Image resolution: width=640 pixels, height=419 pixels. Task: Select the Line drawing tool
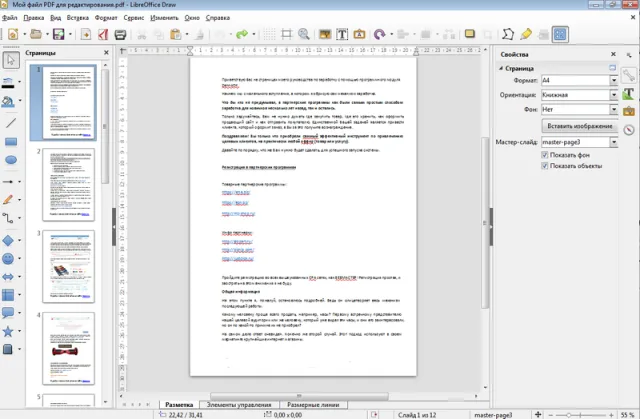tap(11, 122)
